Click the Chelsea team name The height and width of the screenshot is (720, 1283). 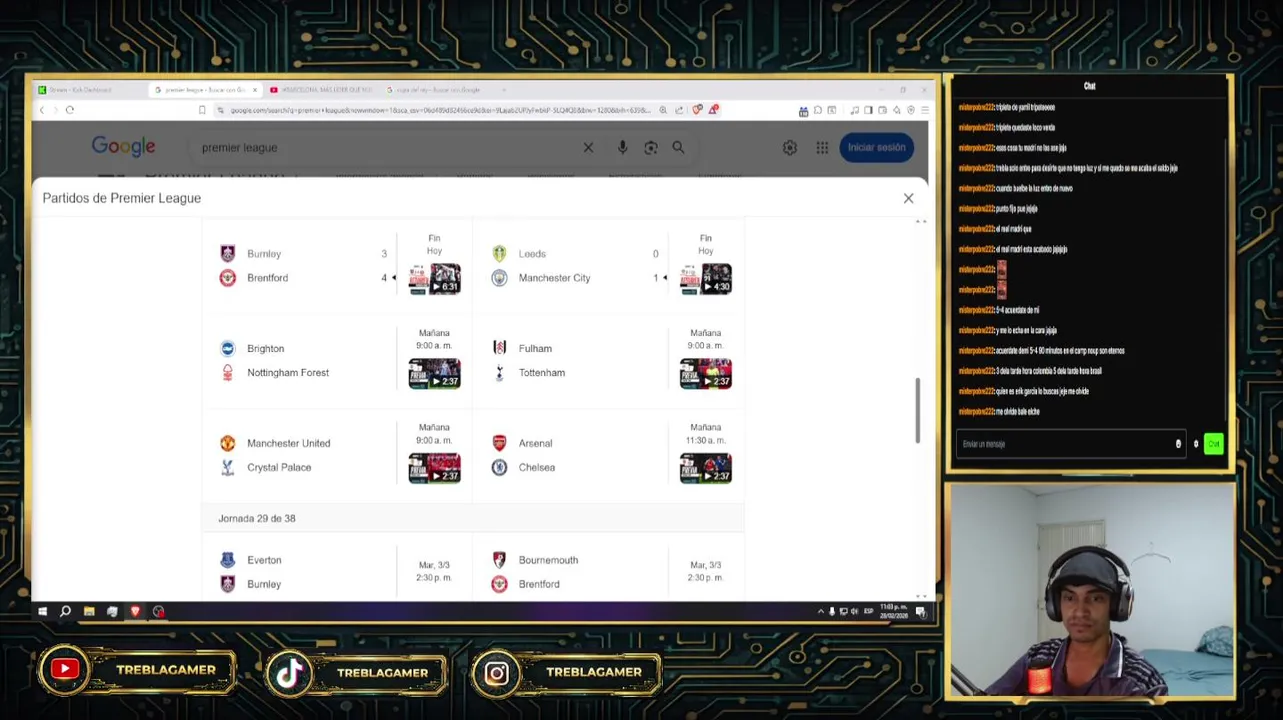[x=536, y=467]
